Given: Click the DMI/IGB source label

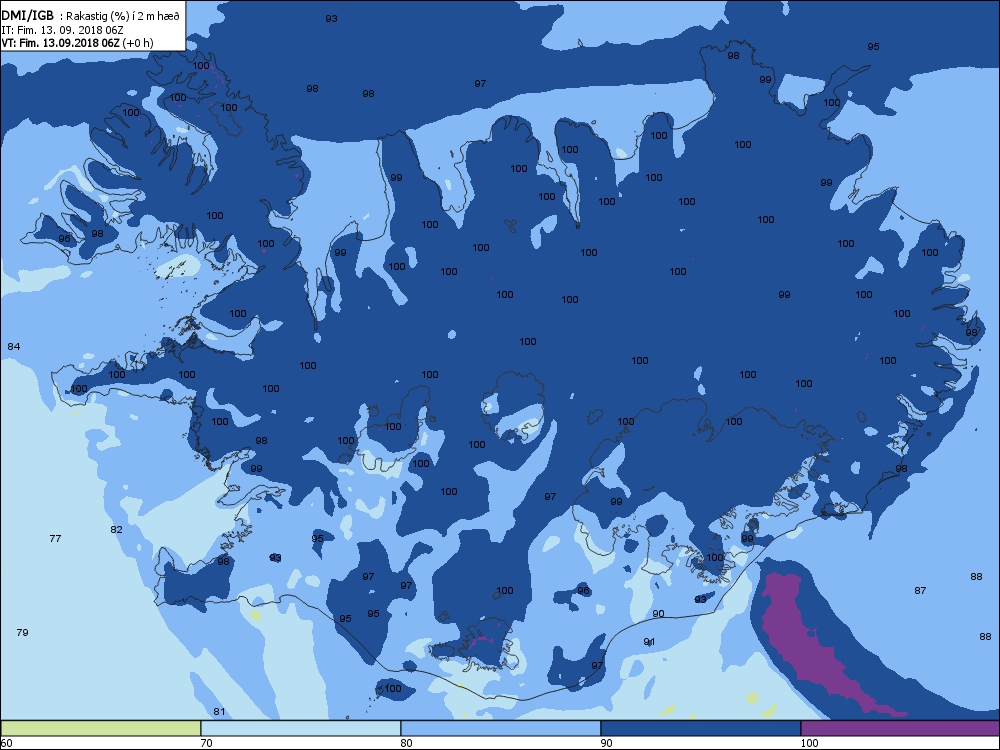Looking at the screenshot, I should click(x=28, y=15).
